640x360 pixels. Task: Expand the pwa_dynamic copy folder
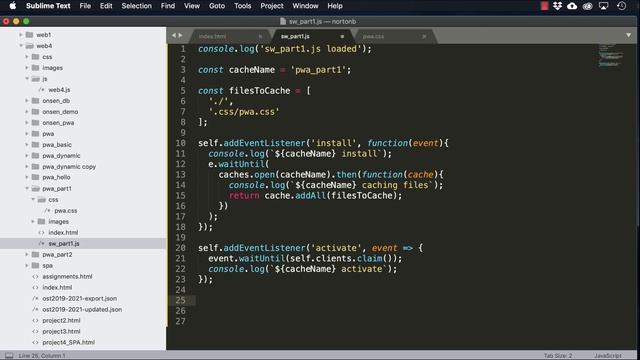(x=27, y=167)
